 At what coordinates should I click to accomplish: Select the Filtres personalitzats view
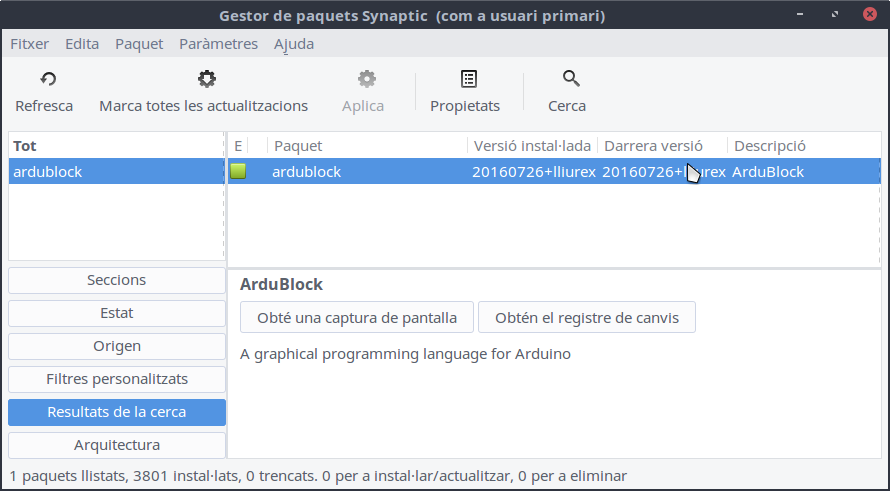tap(117, 379)
